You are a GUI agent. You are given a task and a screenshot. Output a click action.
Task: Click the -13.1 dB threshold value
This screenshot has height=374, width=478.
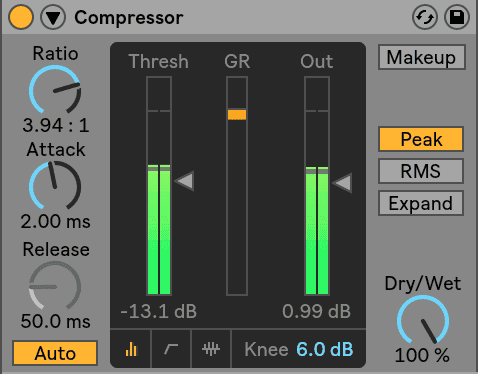(x=159, y=312)
